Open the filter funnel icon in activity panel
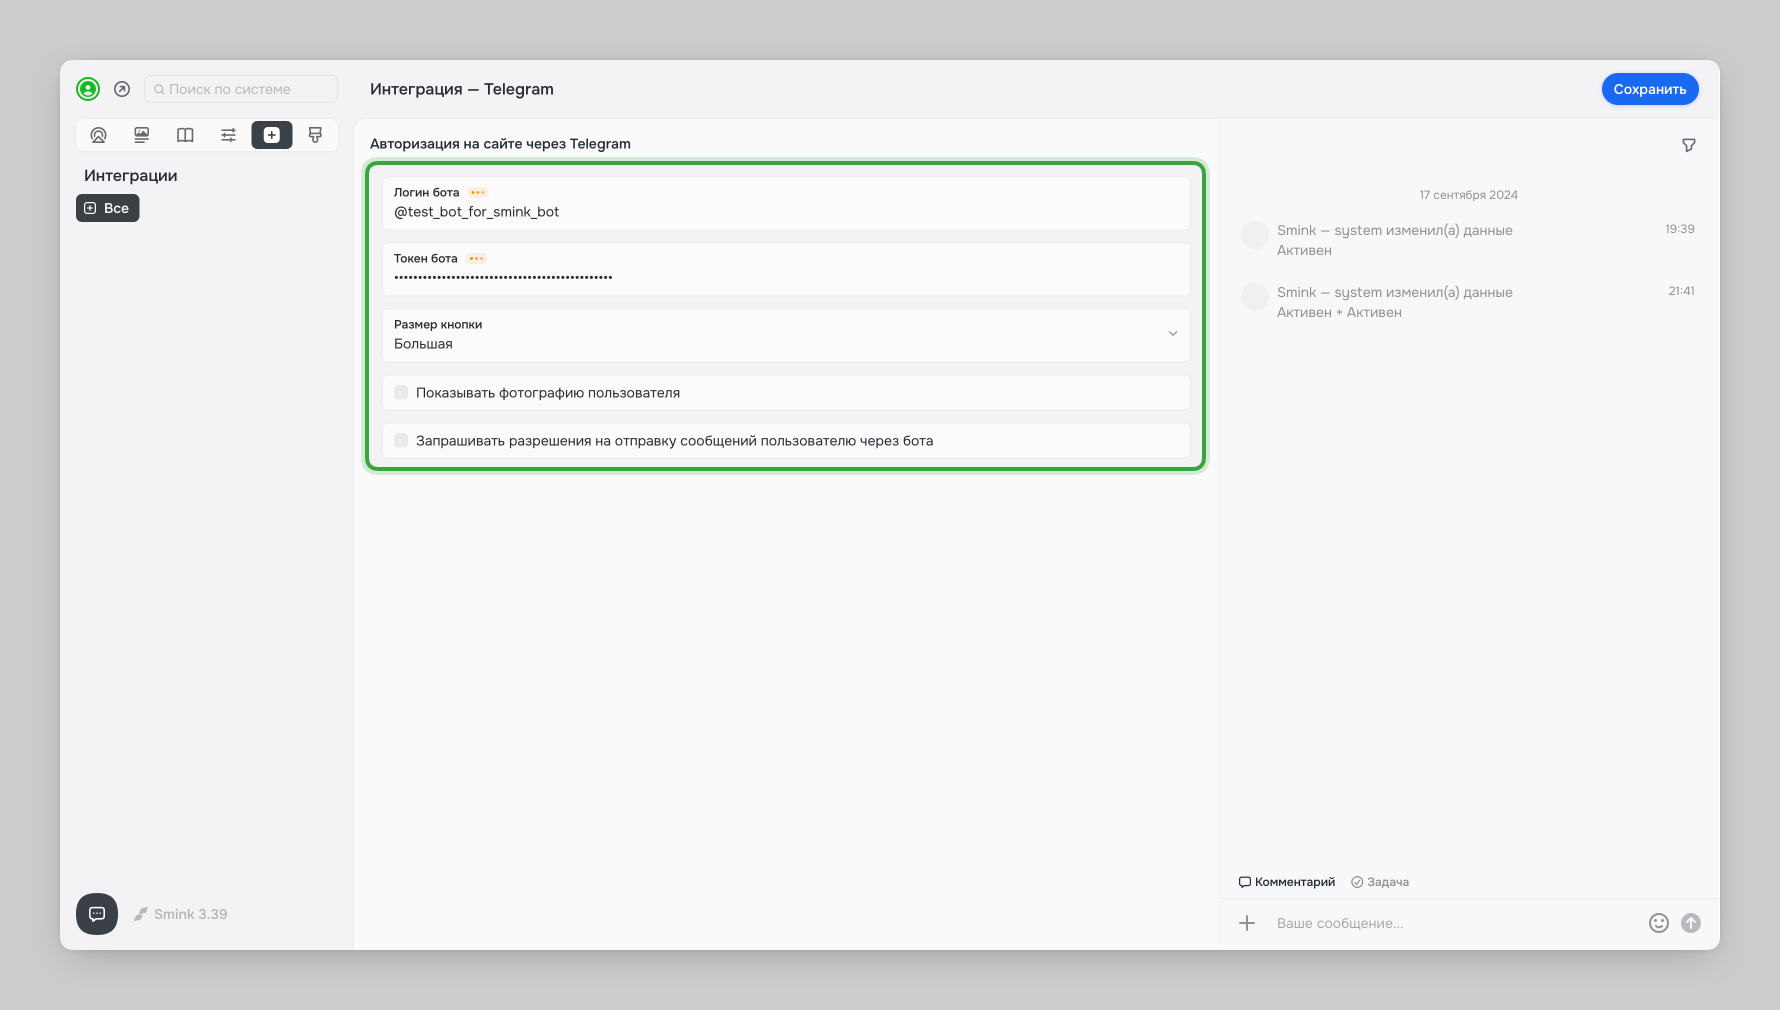Viewport: 1780px width, 1010px height. pos(1689,145)
